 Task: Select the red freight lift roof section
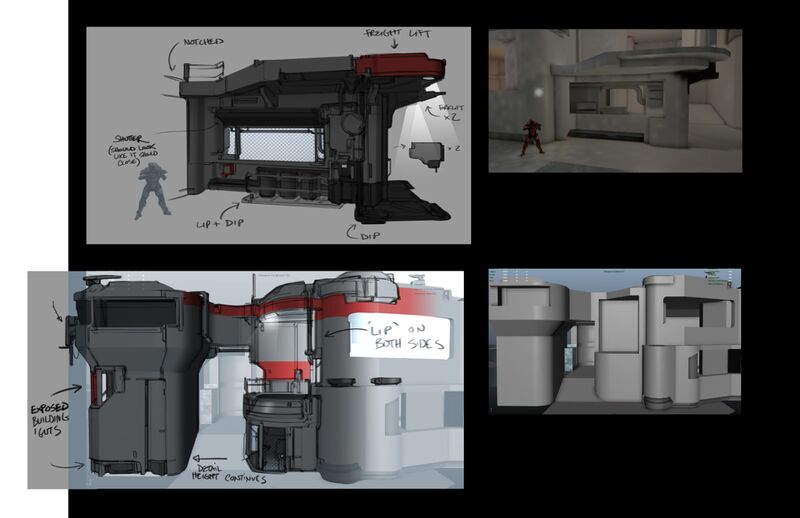pyautogui.click(x=398, y=66)
